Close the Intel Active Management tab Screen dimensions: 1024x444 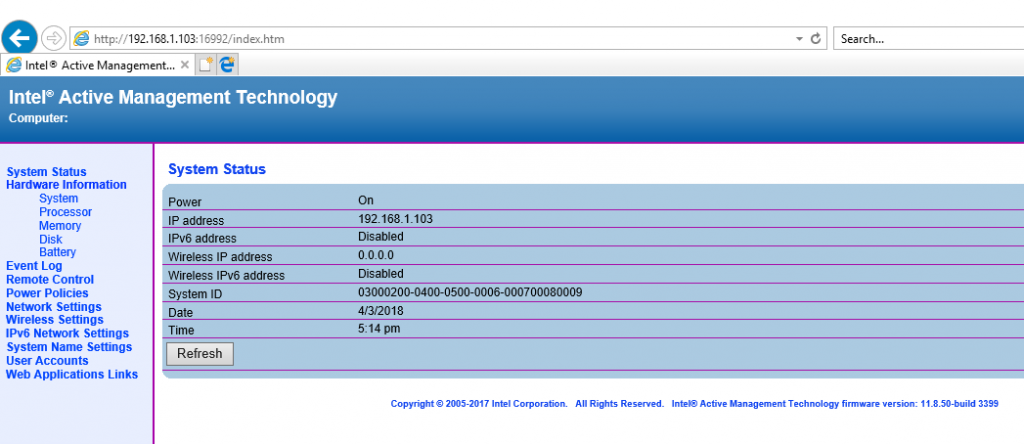[185, 65]
